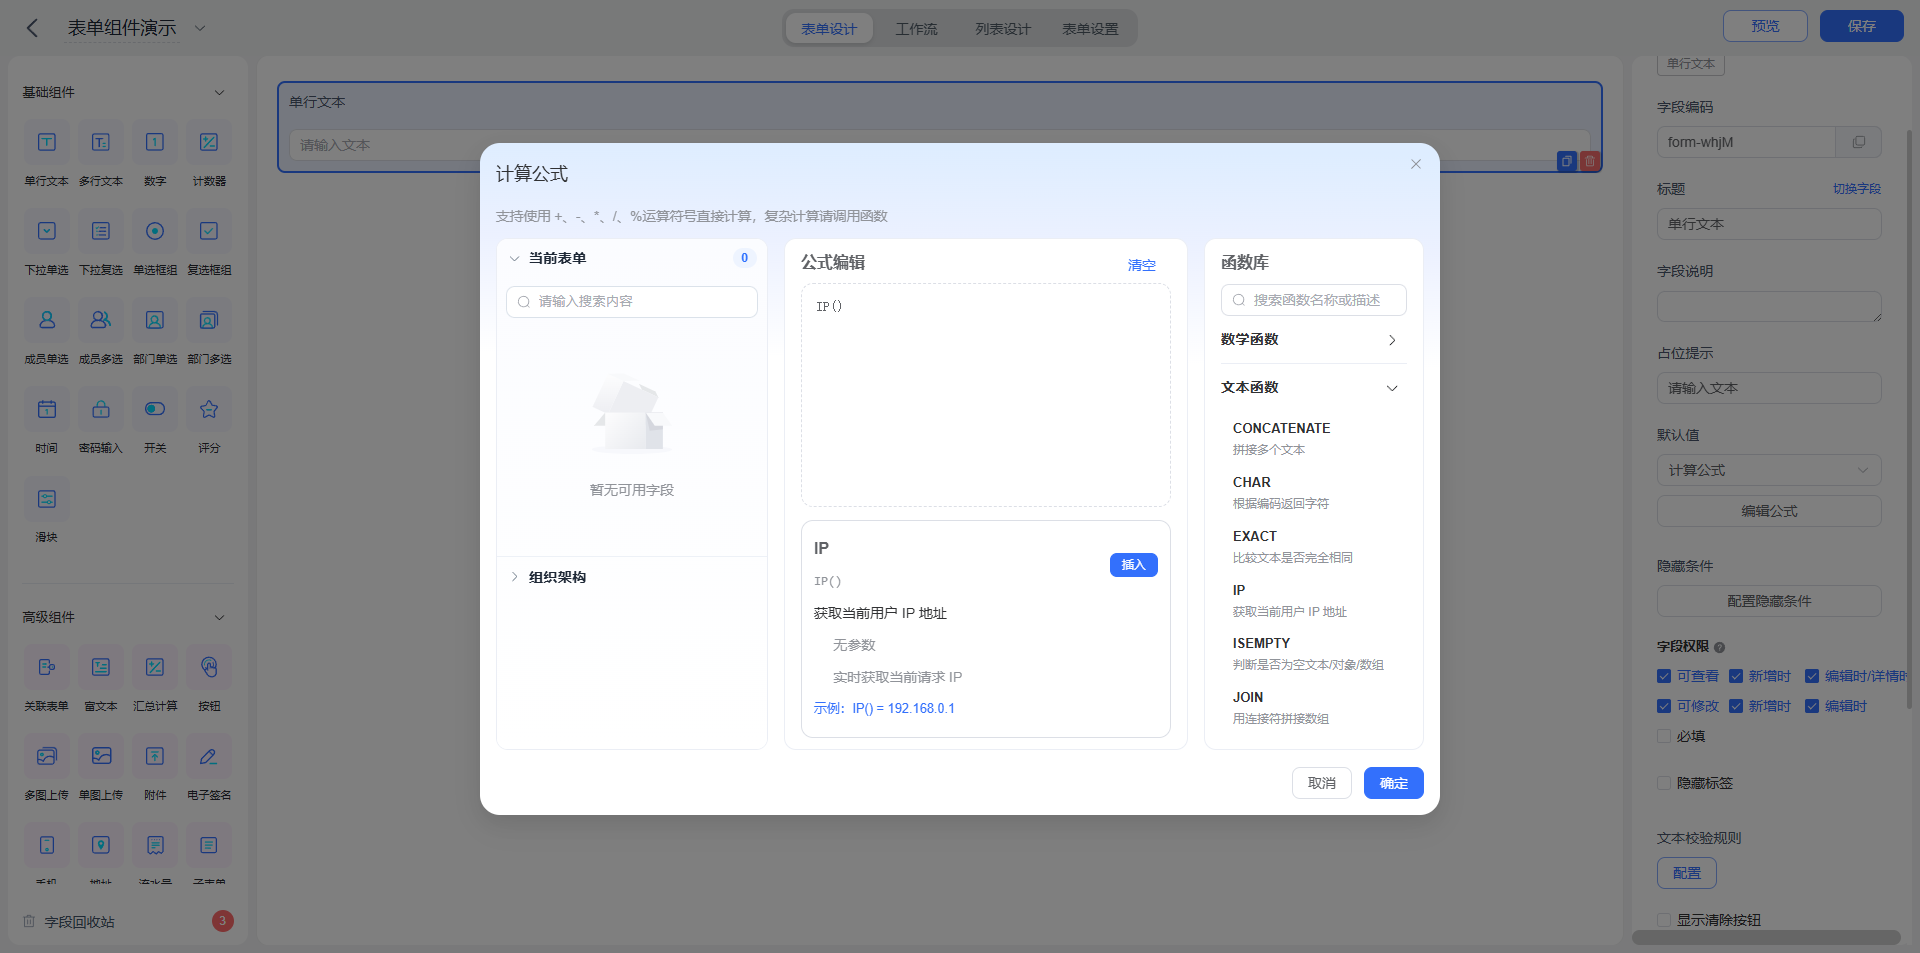Add the 汇总计算 component icon
1920x953 pixels.
click(x=155, y=667)
